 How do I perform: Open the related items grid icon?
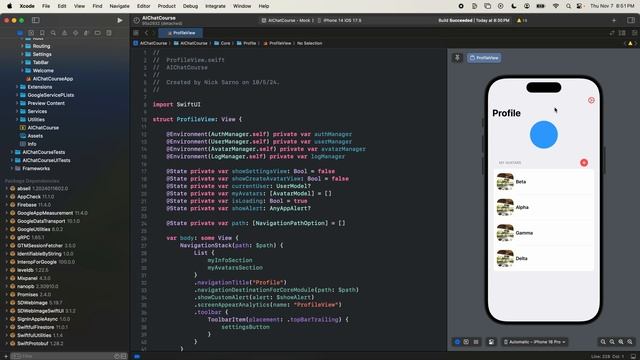coord(136,33)
